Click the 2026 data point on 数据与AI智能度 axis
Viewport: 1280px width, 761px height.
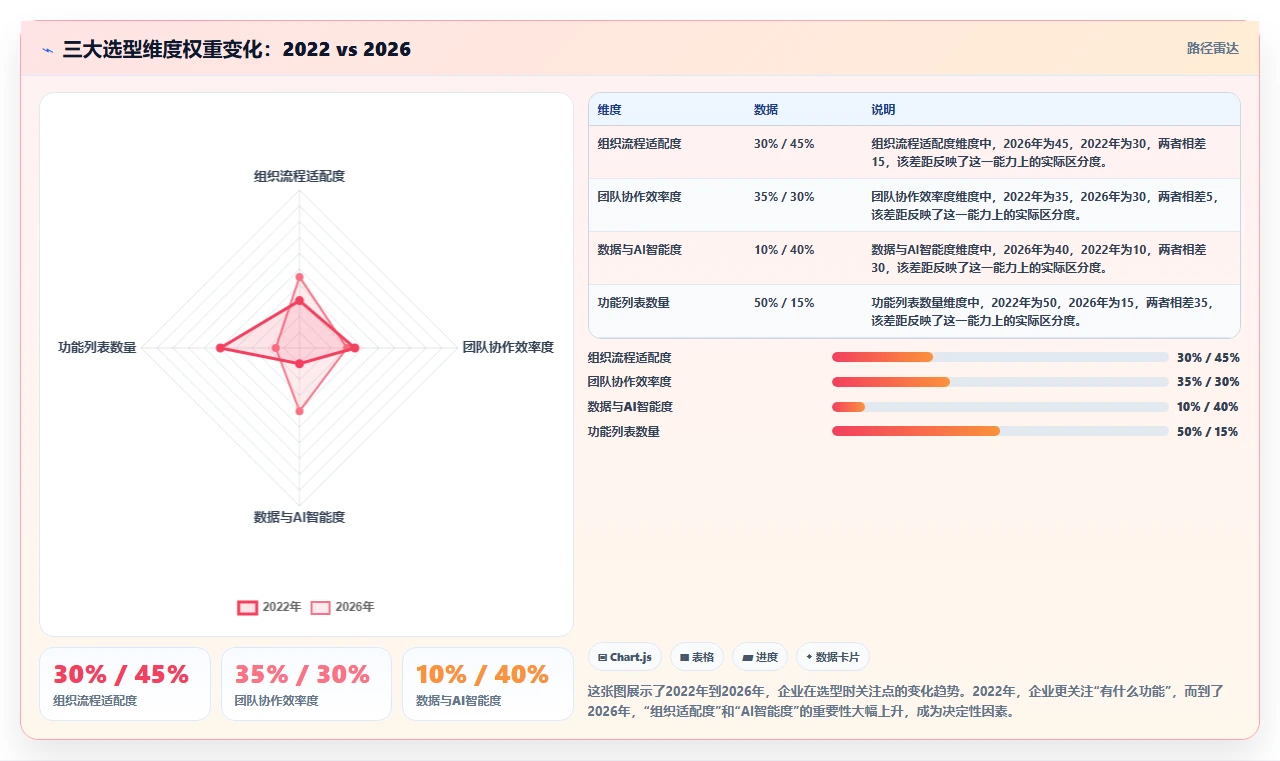(x=299, y=411)
